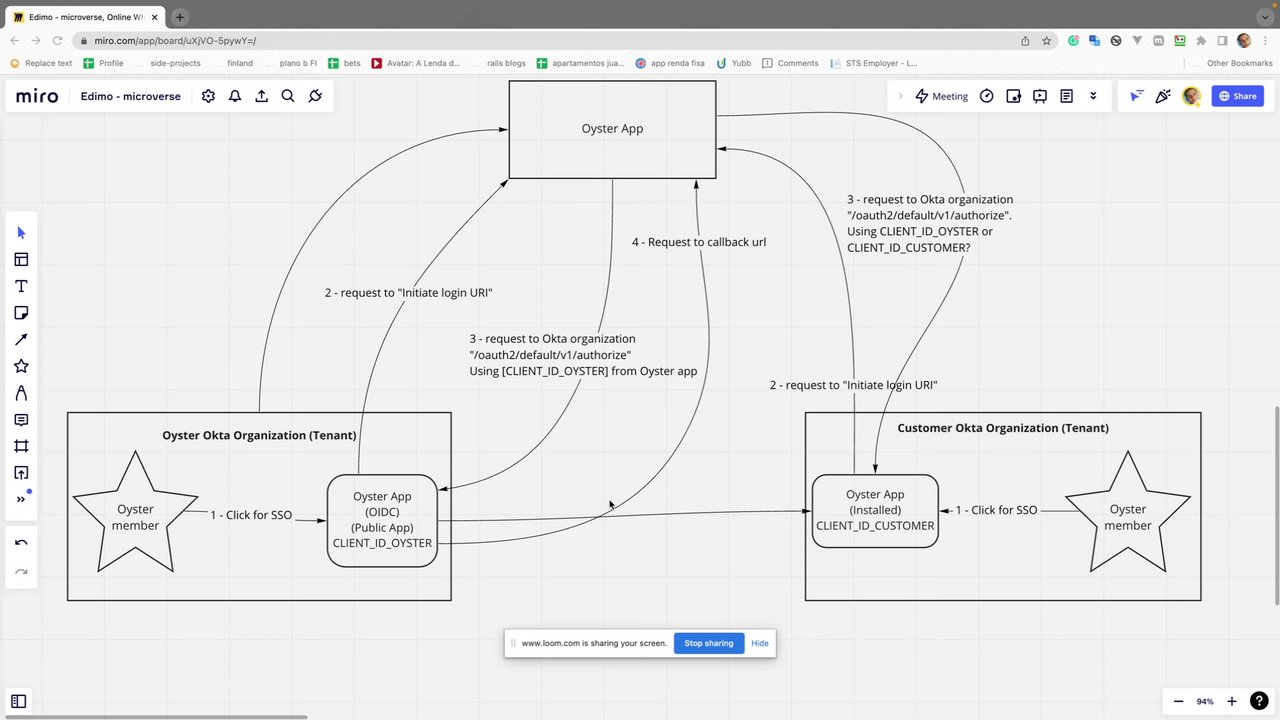The width and height of the screenshot is (1280, 720).
Task: Redo the last undone action
Action: pyautogui.click(x=21, y=572)
